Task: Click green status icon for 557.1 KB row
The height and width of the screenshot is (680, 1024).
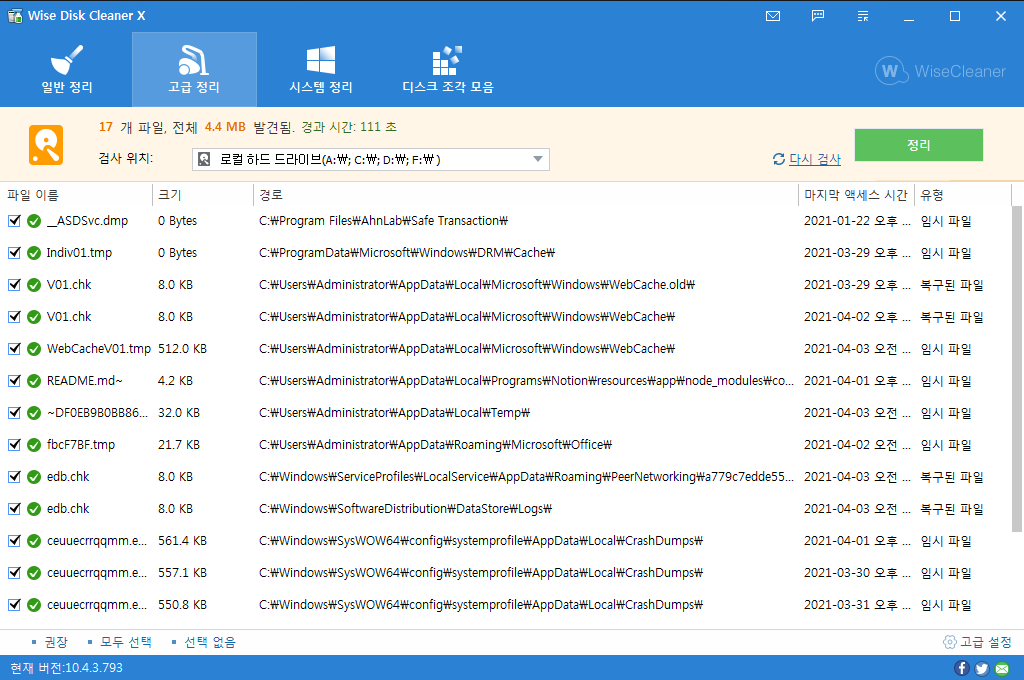Action: (34, 574)
